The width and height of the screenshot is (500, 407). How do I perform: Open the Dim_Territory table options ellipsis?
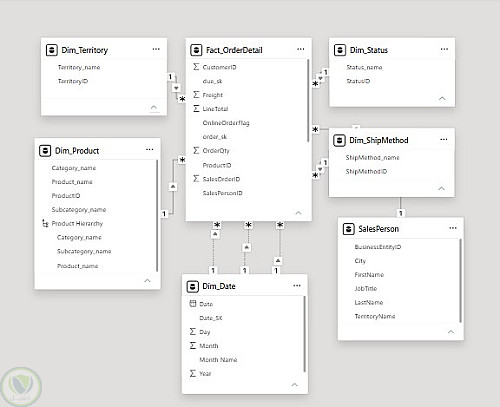click(x=156, y=49)
